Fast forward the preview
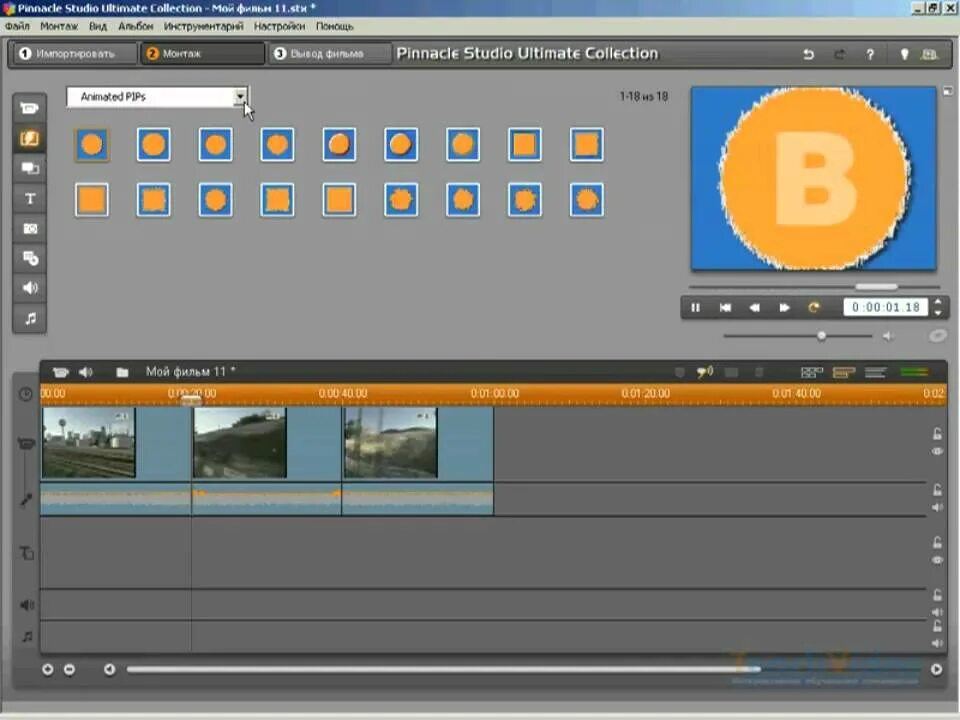 pos(784,307)
